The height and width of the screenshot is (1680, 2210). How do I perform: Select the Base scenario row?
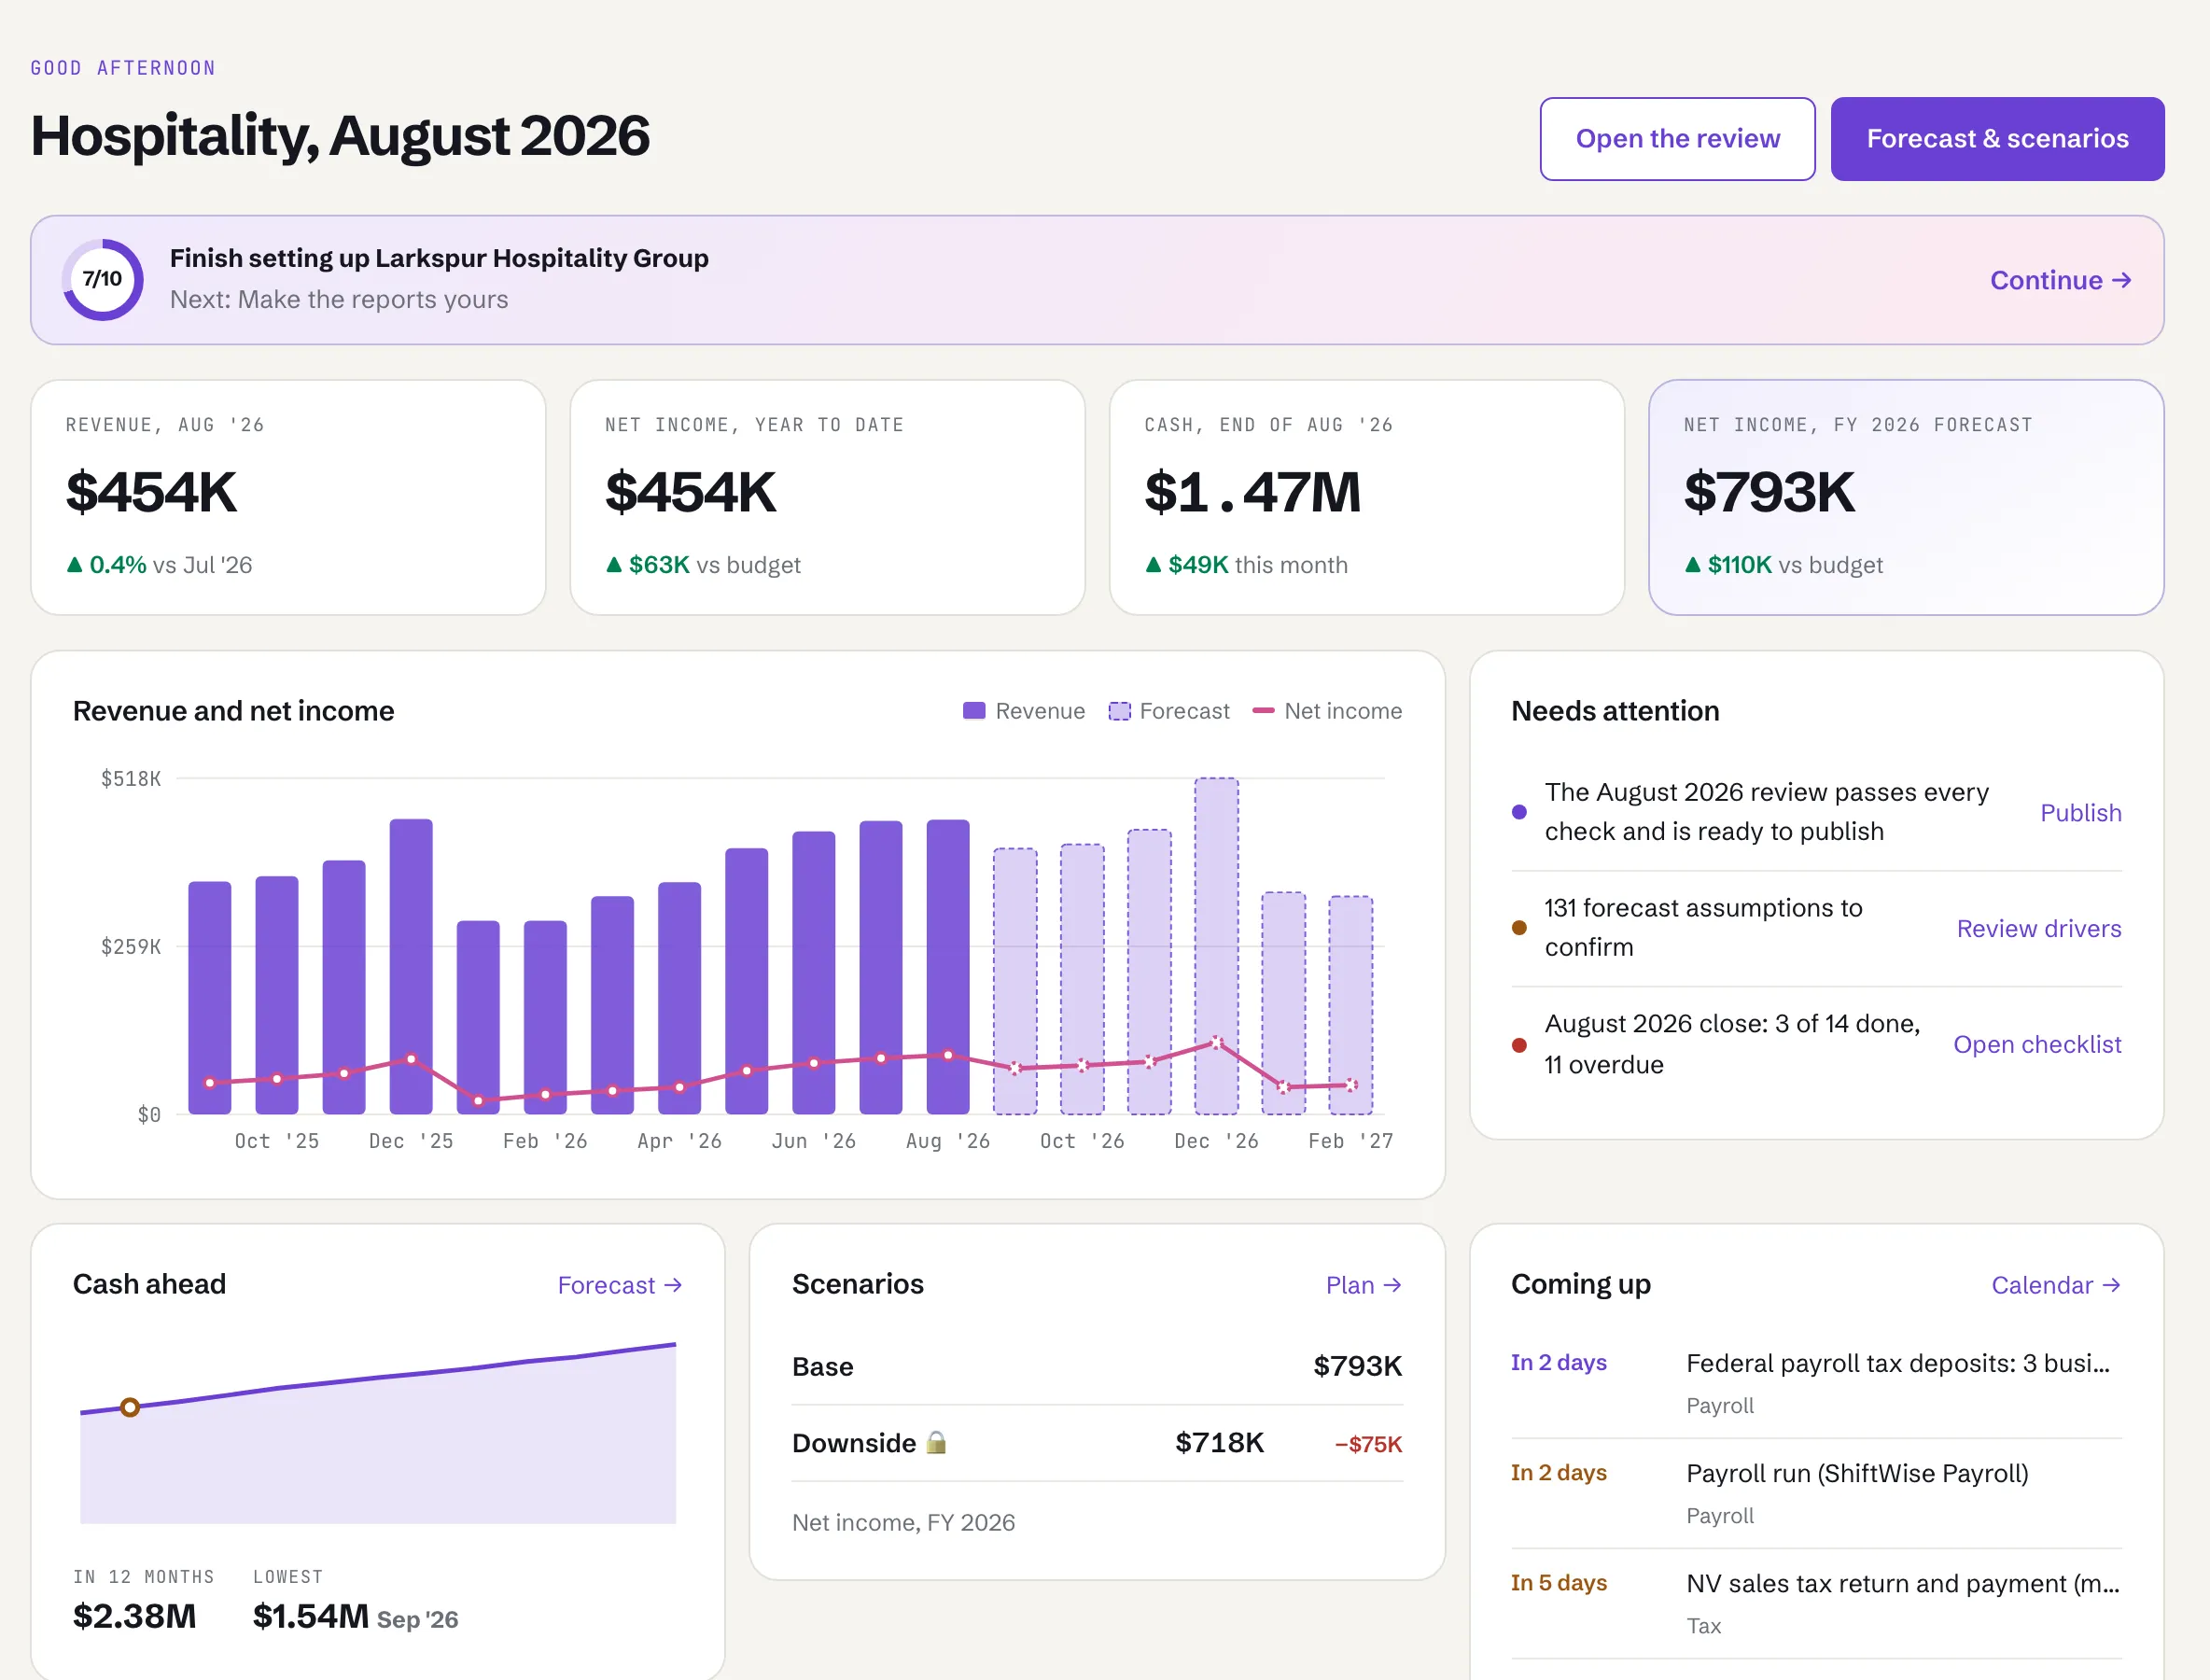[x=1097, y=1366]
